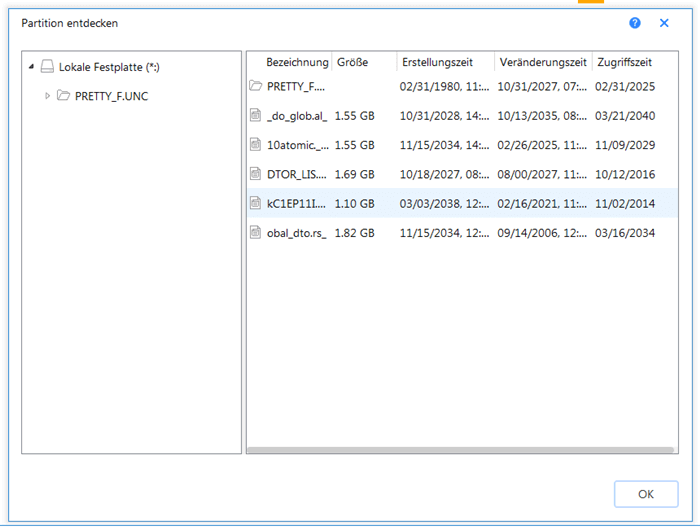The height and width of the screenshot is (529, 700).
Task: Click the obal_dto.rs_ file icon
Action: (x=256, y=233)
